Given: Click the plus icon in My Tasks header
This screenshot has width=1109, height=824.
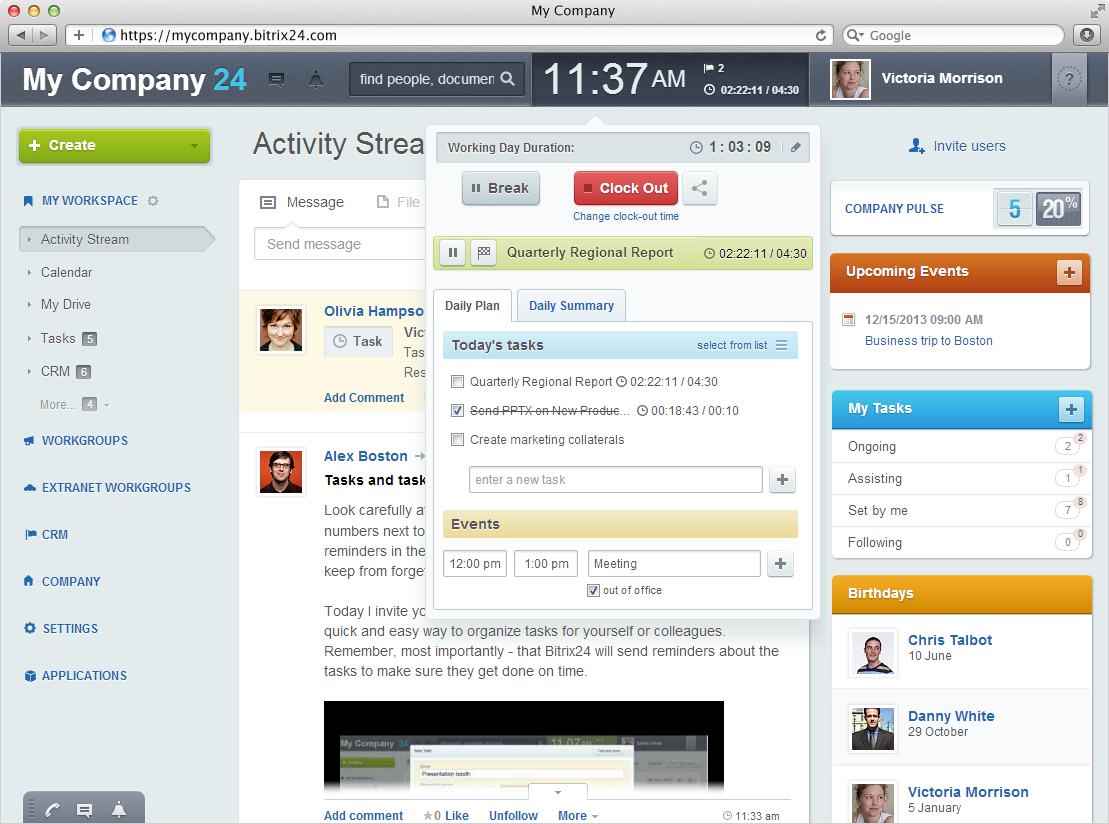Looking at the screenshot, I should (1071, 409).
